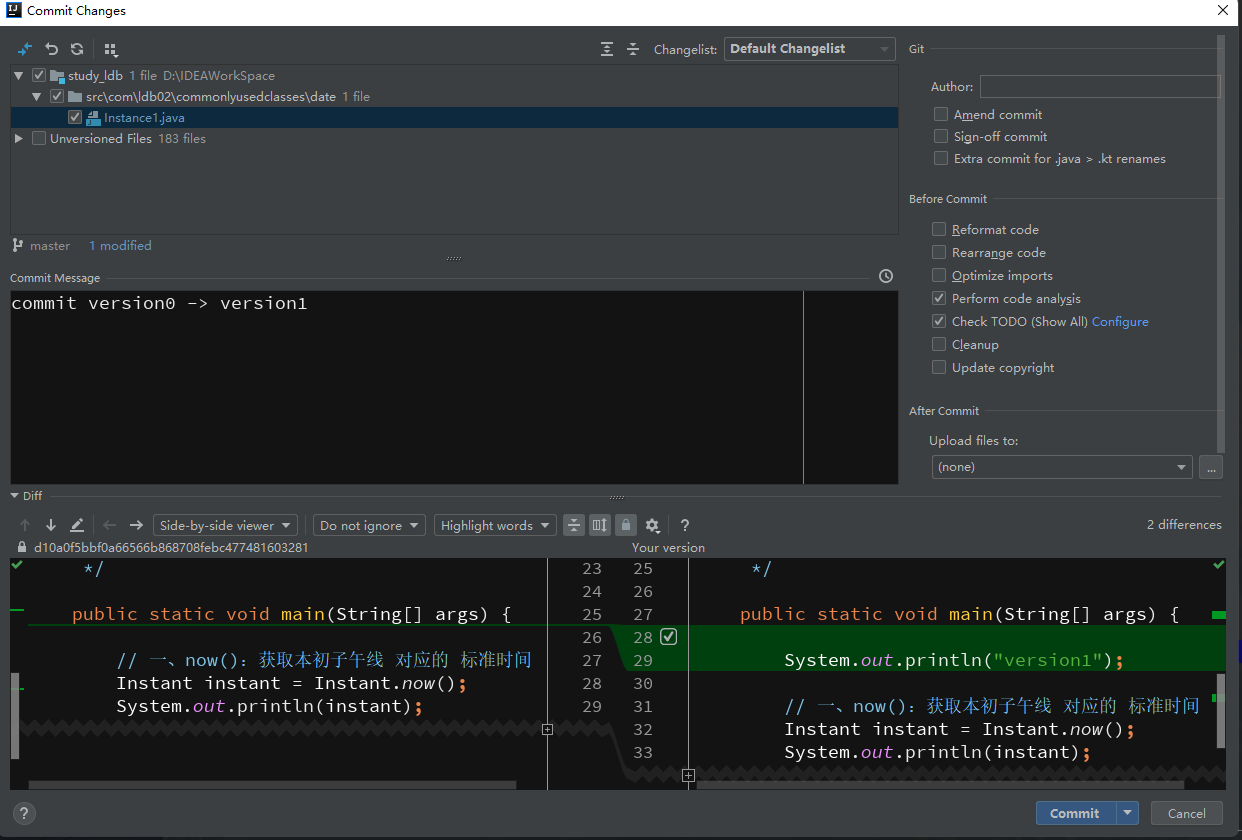Click collapse unchanged fragments icon
The height and width of the screenshot is (840, 1242).
574,525
